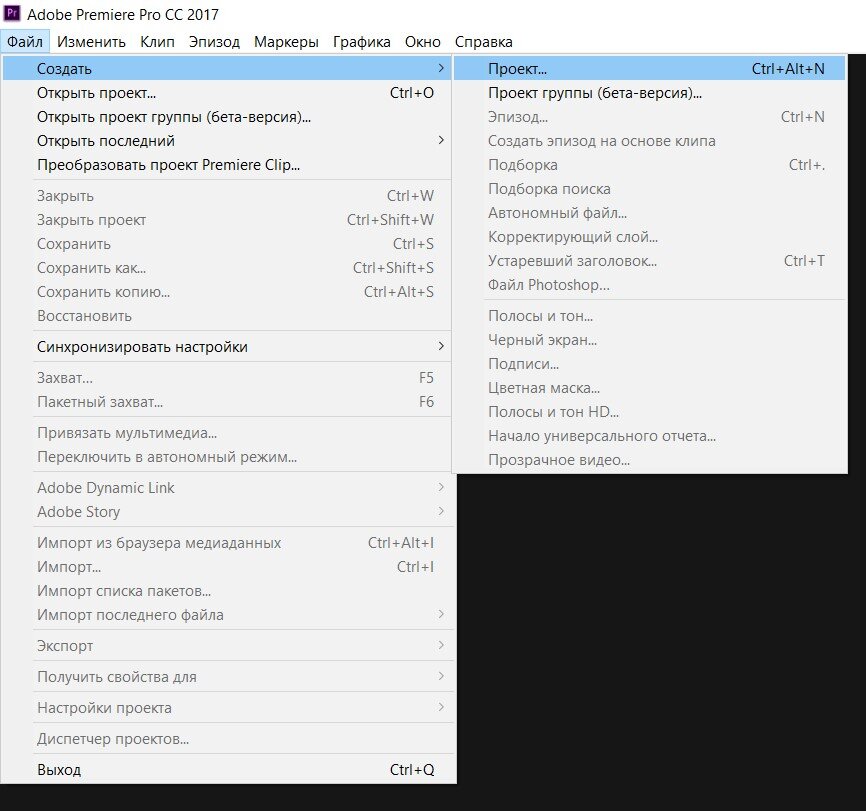Viewport: 866px width, 811px height.
Task: Select the Захват... entry
Action: click(x=227, y=378)
